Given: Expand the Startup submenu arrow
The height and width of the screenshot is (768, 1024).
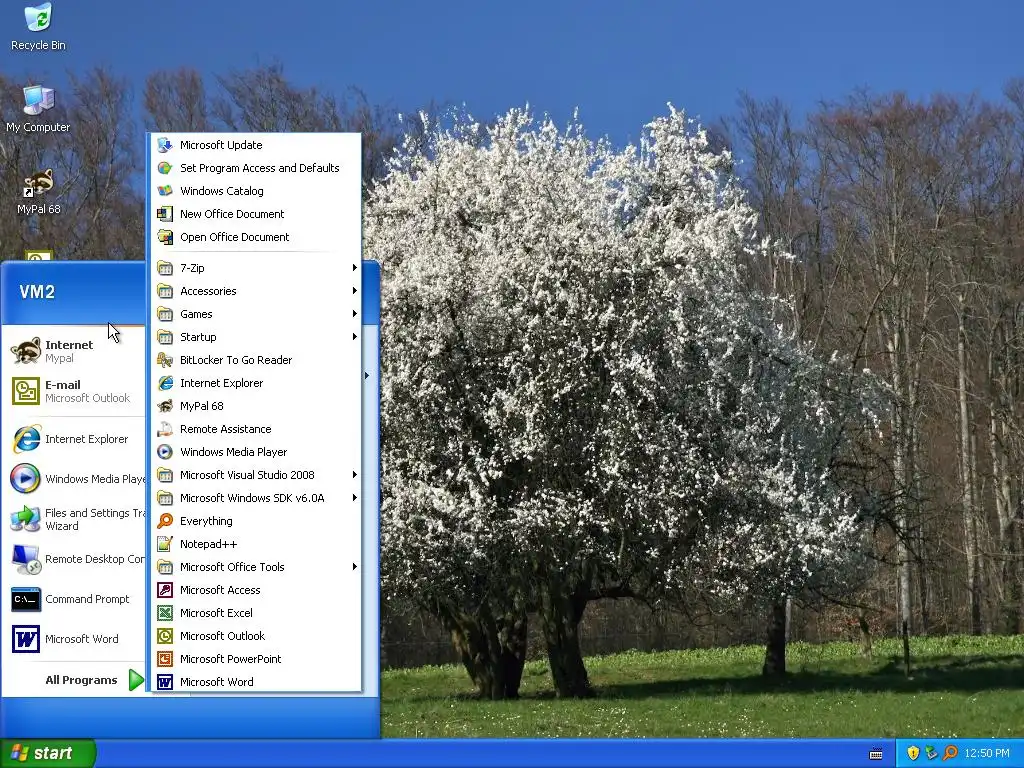Looking at the screenshot, I should pos(354,336).
